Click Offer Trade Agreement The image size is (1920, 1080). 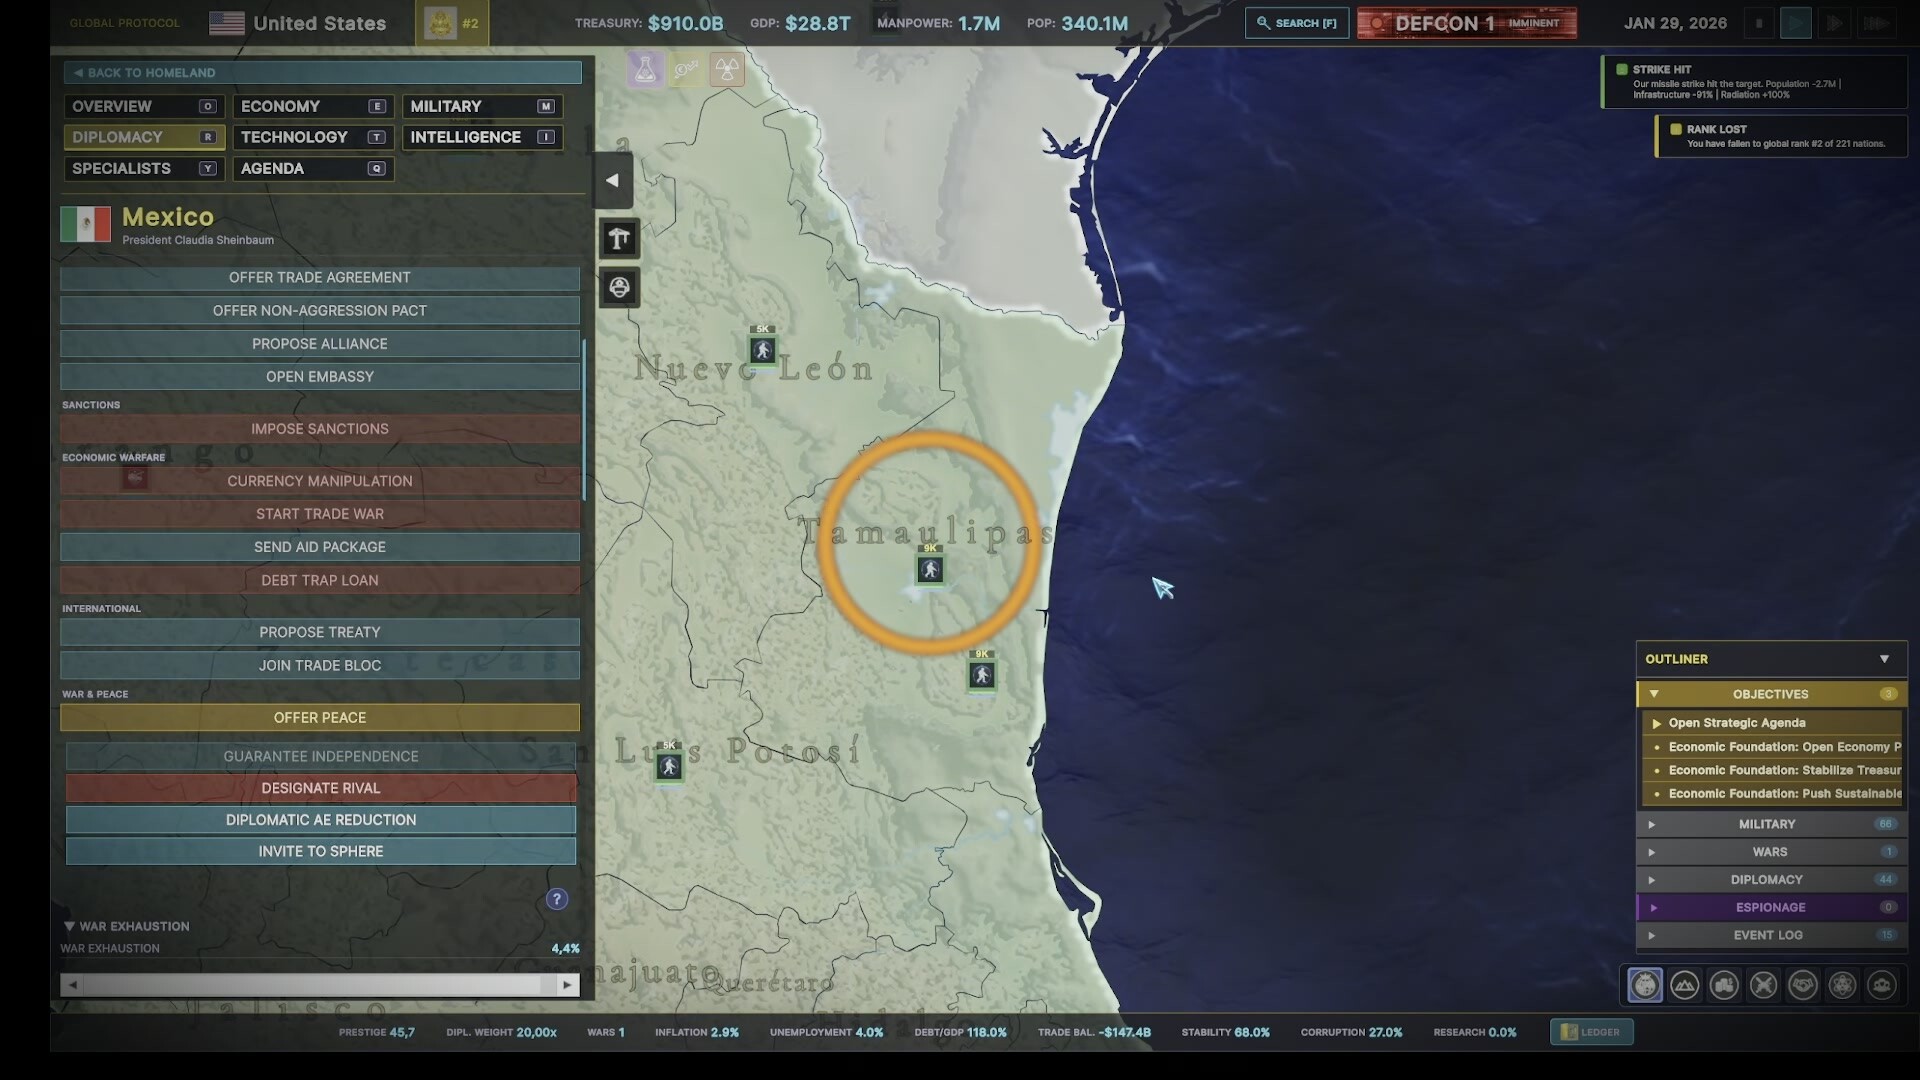[x=320, y=277]
